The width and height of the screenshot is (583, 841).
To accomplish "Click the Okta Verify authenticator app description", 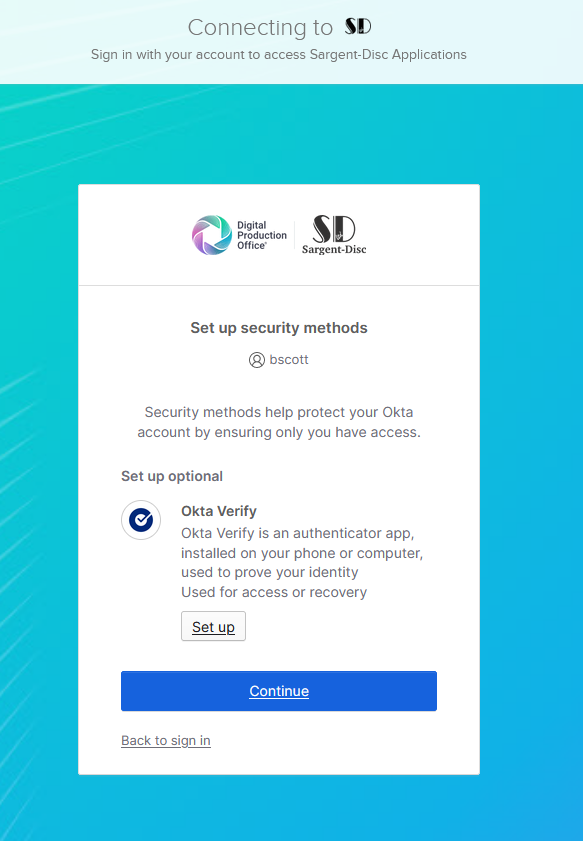I will coord(302,552).
